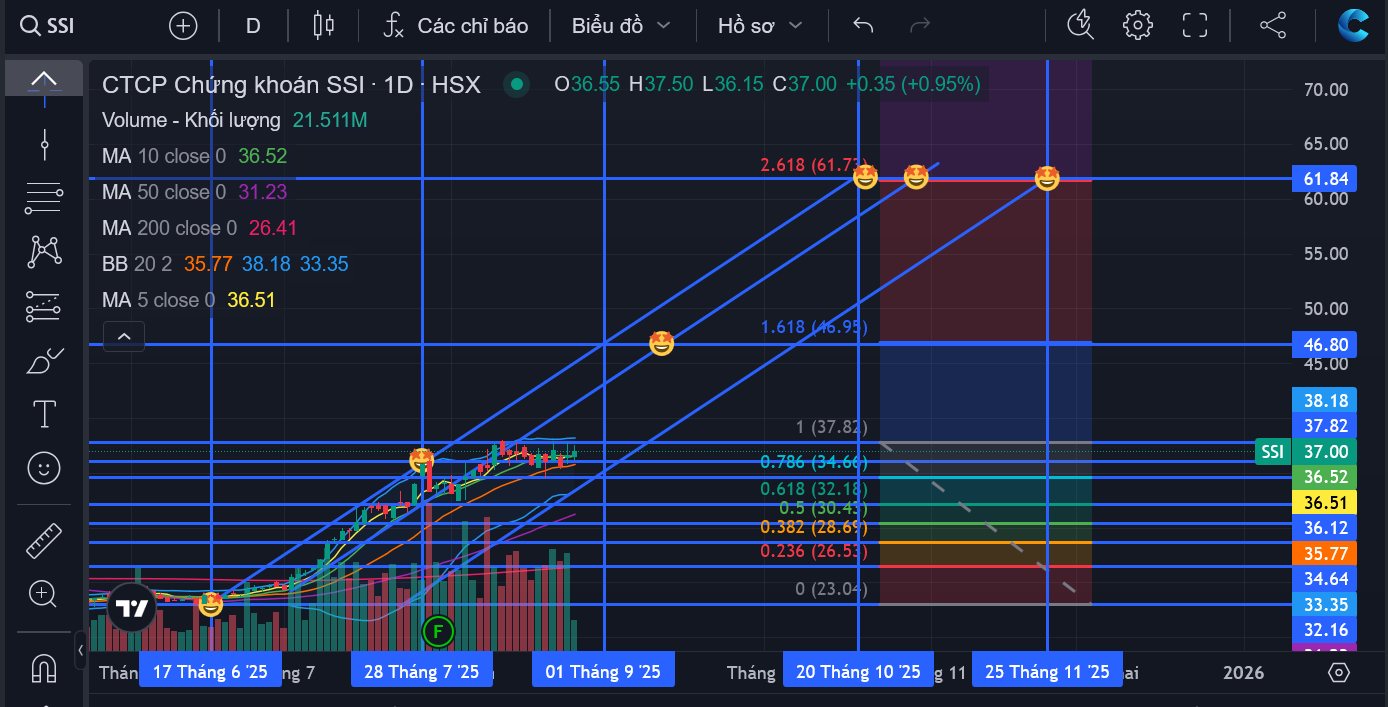Select the ruler measure tool
Viewport: 1388px width, 707px height.
click(44, 541)
